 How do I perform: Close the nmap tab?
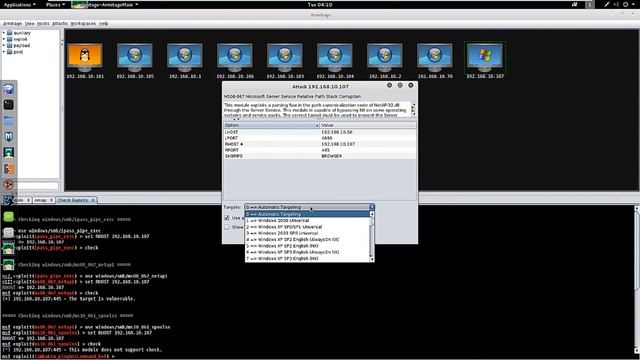(51, 200)
